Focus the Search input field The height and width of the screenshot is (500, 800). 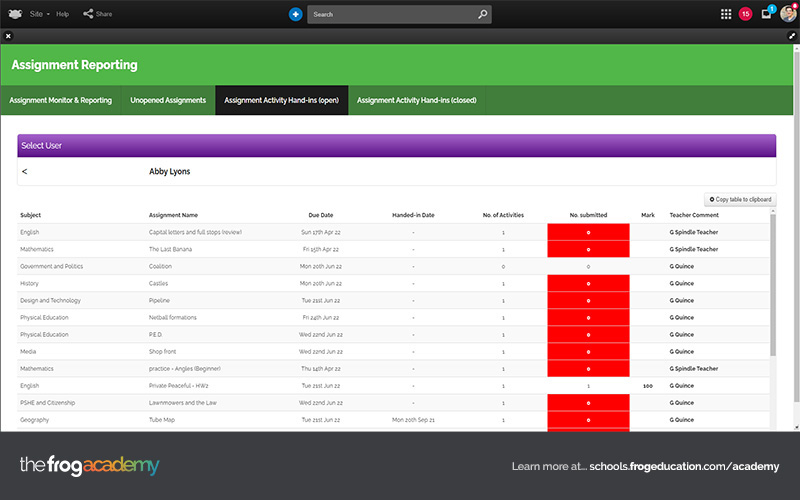point(391,14)
